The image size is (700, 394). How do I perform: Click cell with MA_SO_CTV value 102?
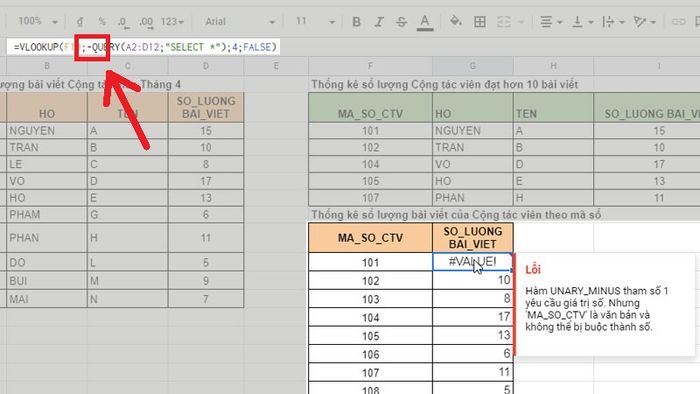click(x=370, y=281)
